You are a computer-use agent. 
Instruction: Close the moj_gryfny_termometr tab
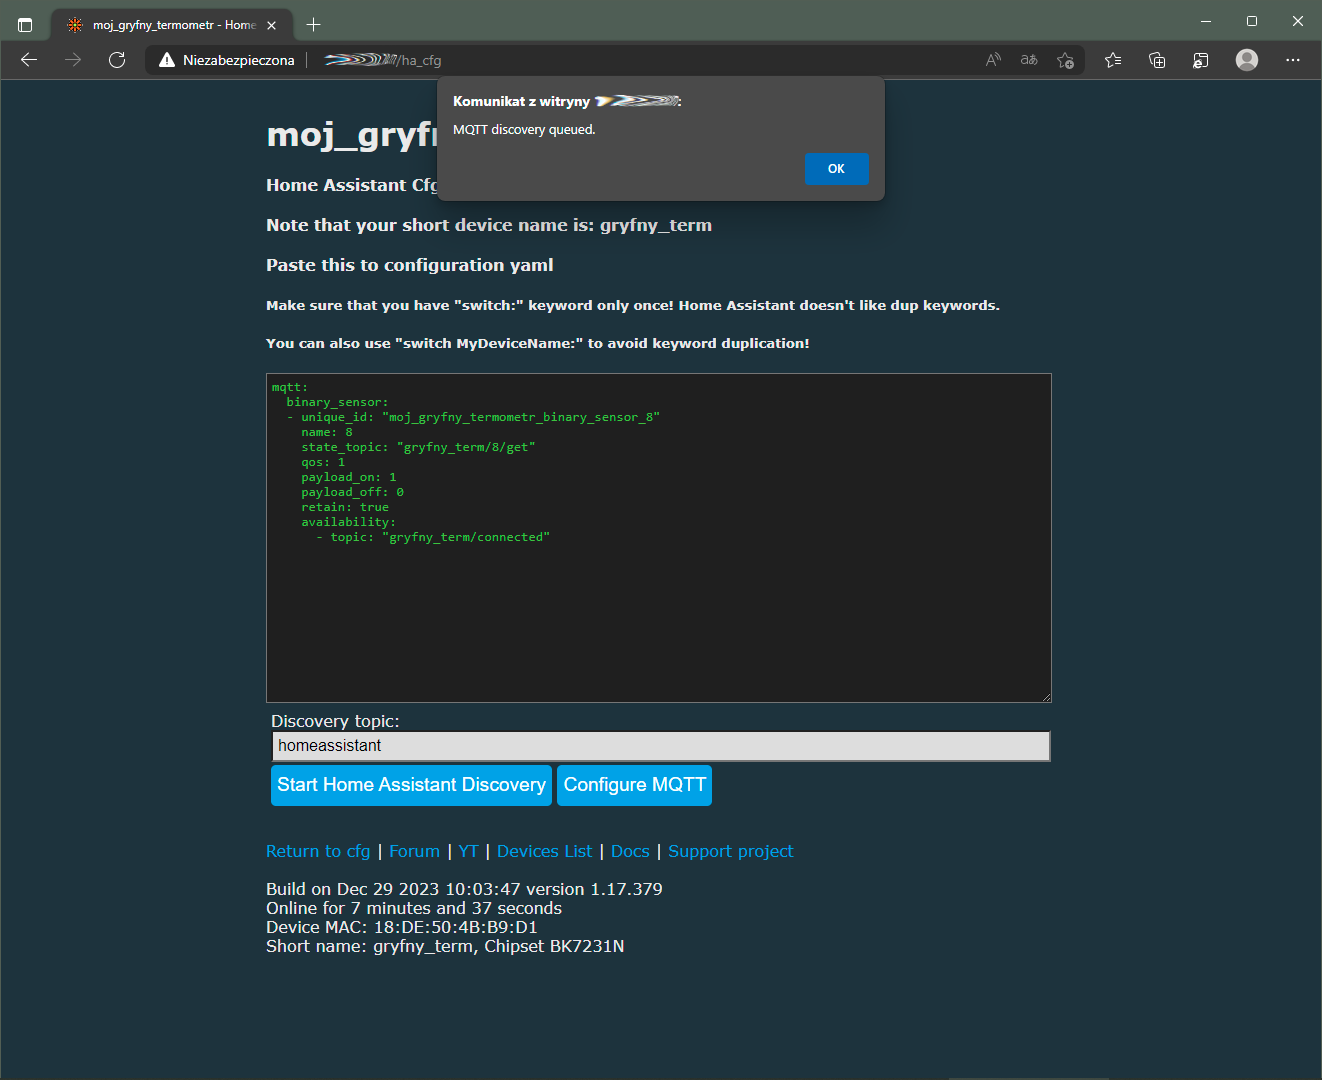tap(272, 25)
